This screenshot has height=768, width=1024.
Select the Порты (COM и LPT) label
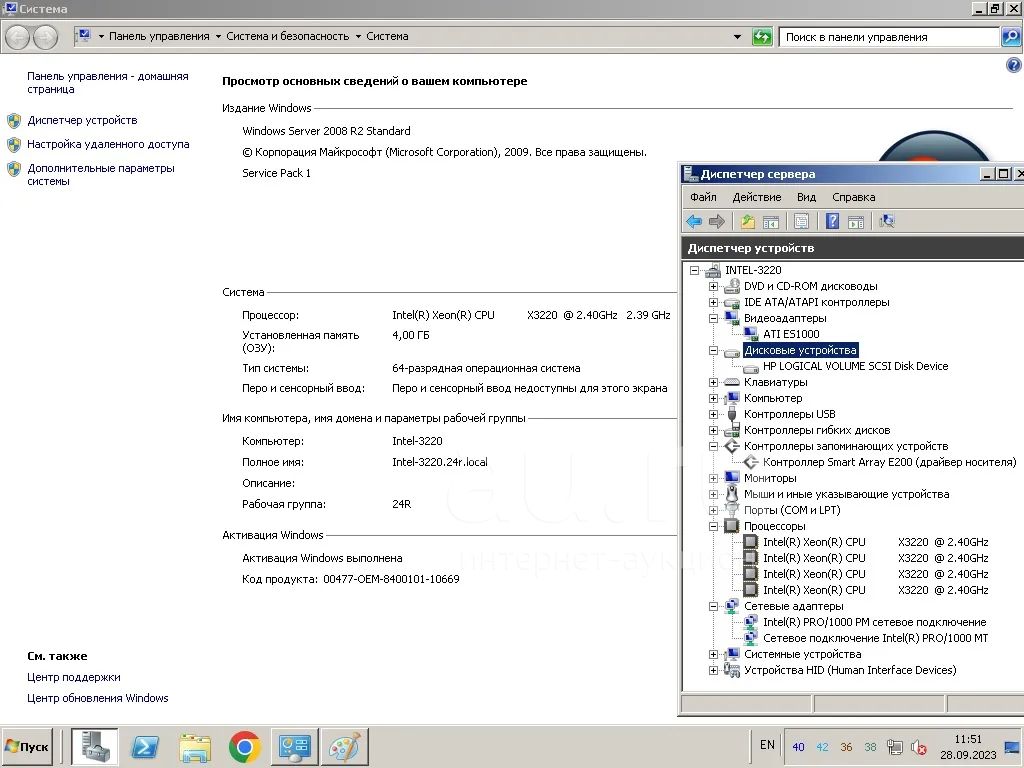[x=792, y=510]
